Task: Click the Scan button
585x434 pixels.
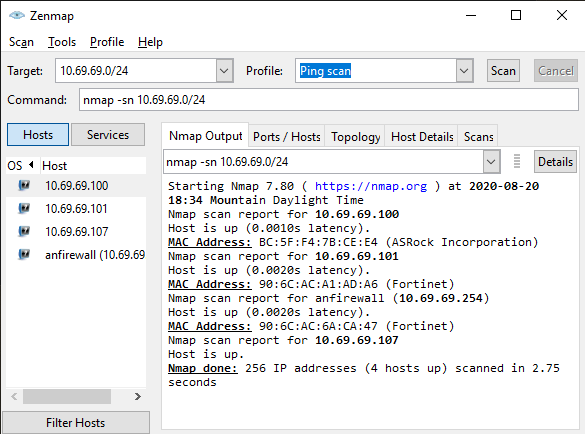Action: [503, 71]
